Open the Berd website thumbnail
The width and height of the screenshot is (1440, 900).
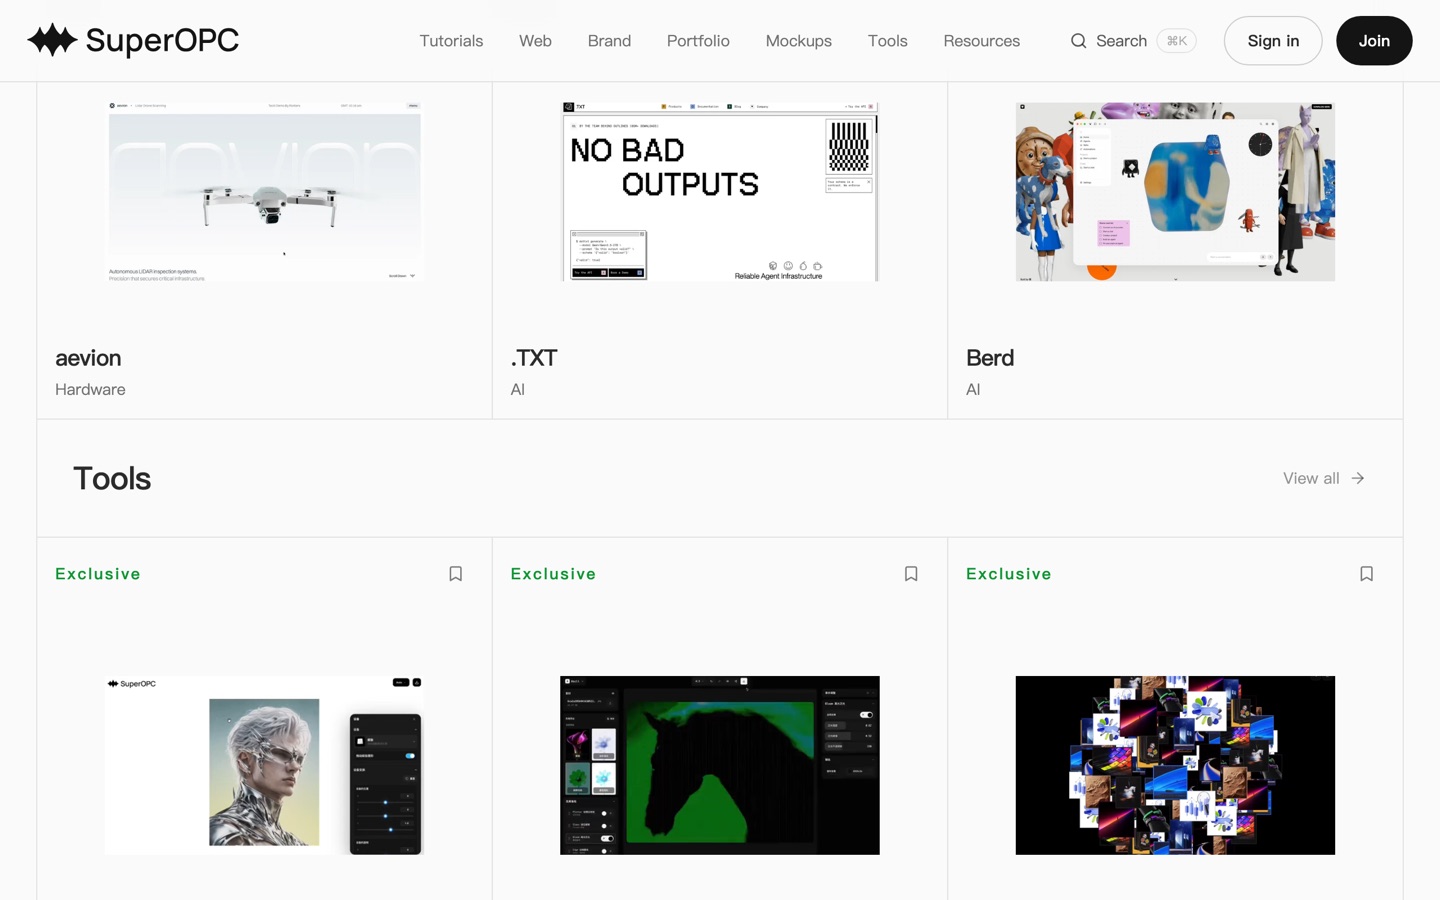click(1175, 191)
